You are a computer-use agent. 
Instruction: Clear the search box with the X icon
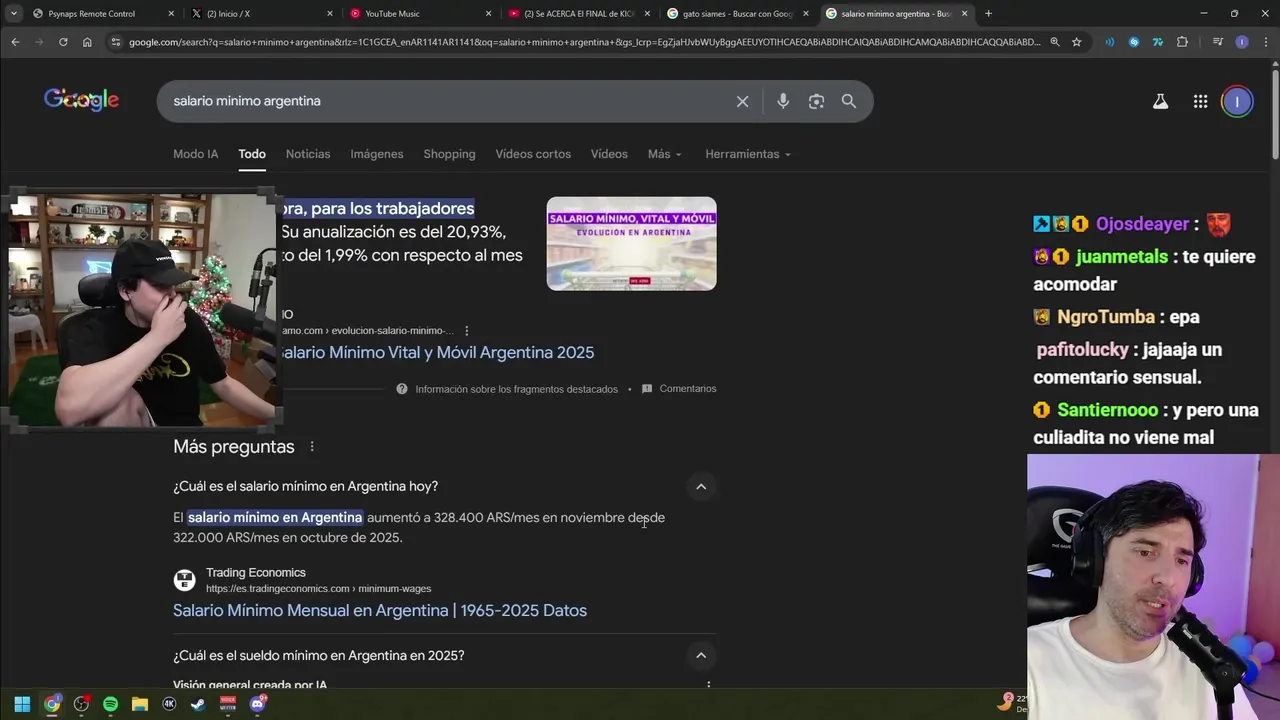coord(742,101)
